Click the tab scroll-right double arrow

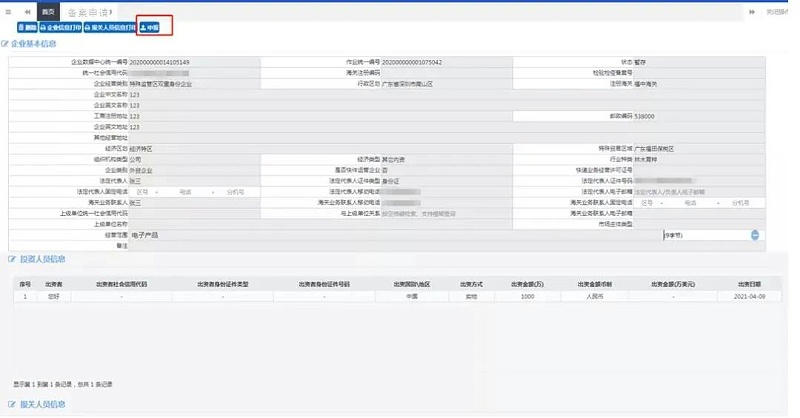click(752, 12)
